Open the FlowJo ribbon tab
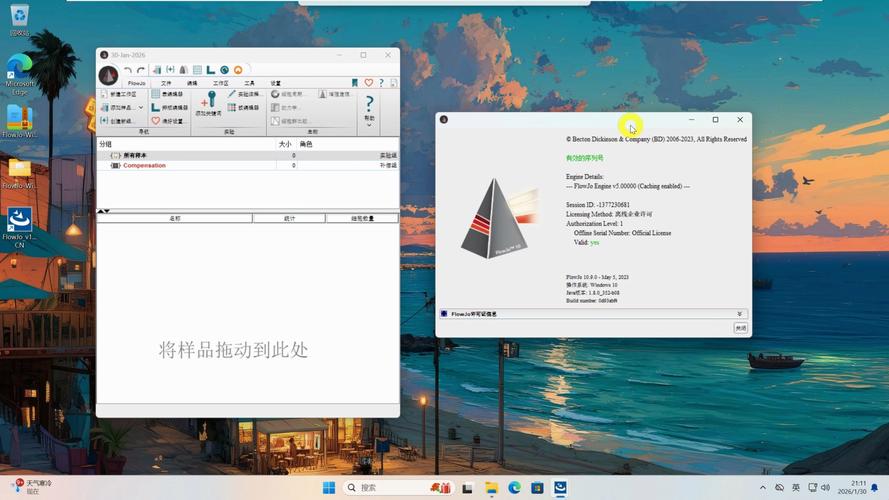This screenshot has width=889, height=500. 137,83
